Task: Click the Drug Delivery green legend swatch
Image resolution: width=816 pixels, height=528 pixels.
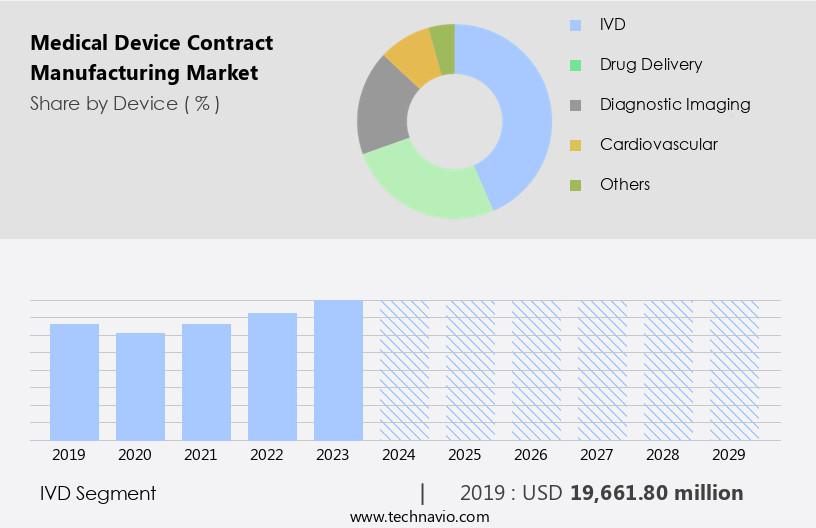Action: point(575,65)
